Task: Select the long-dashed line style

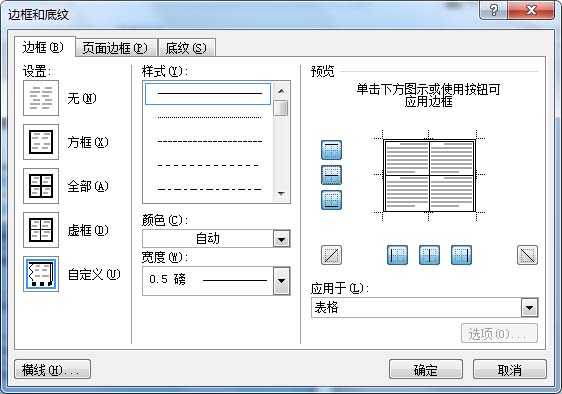Action: click(209, 165)
